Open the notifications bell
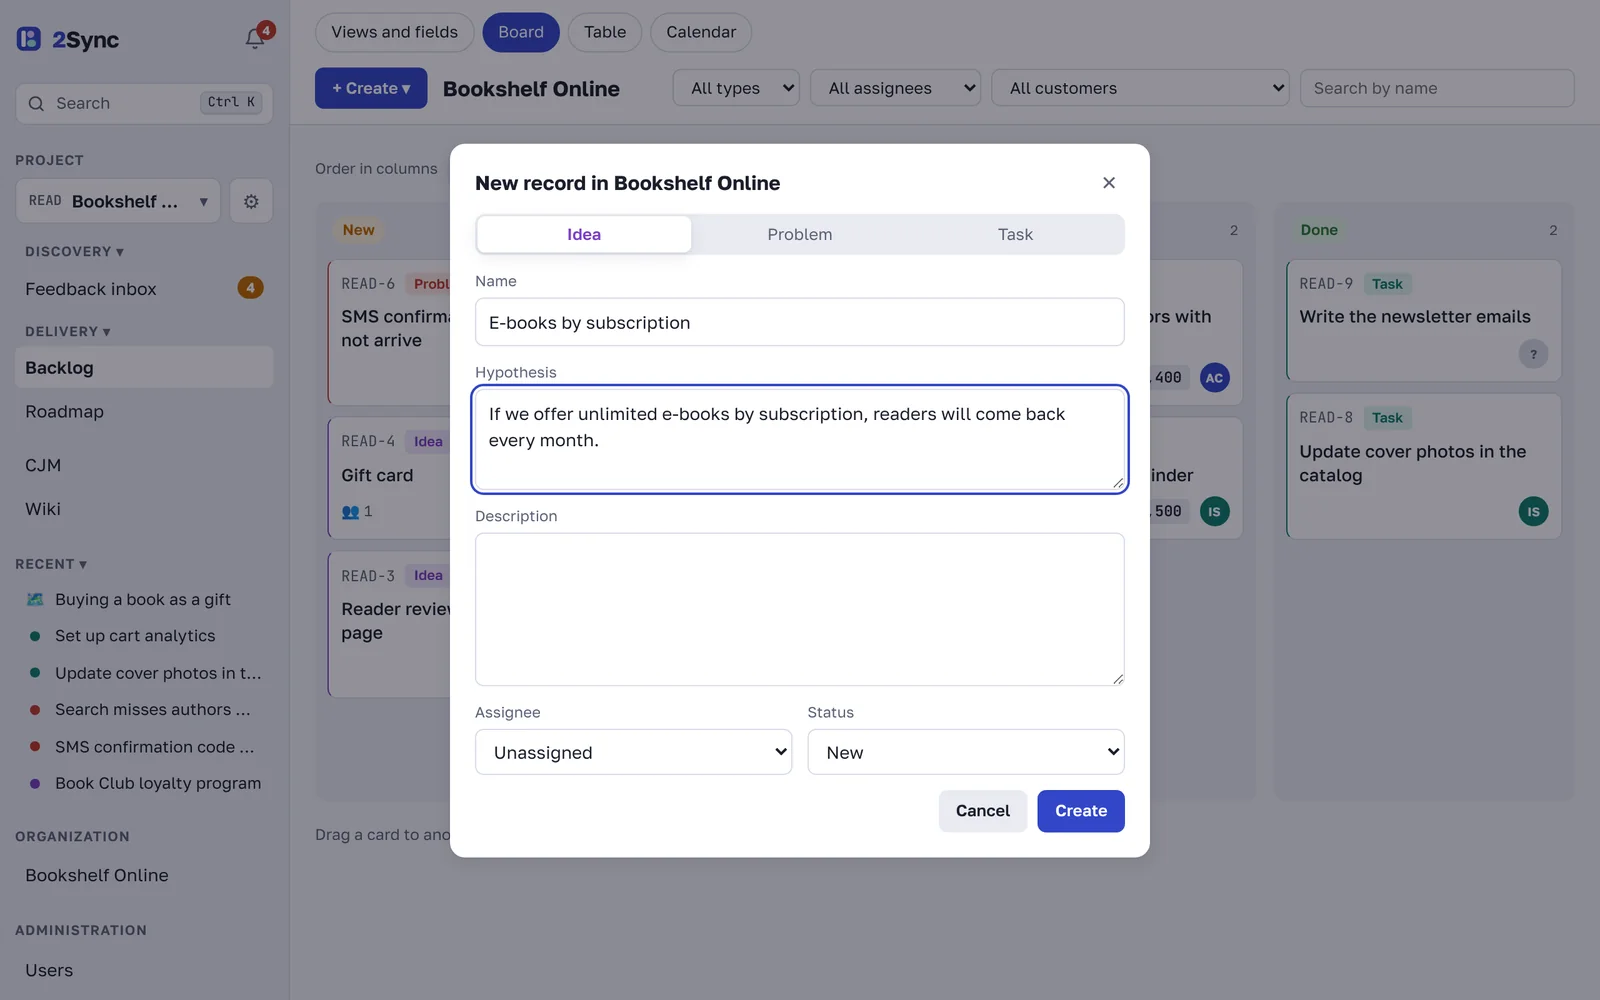Screen dimensions: 1600x1000 coord(256,38)
